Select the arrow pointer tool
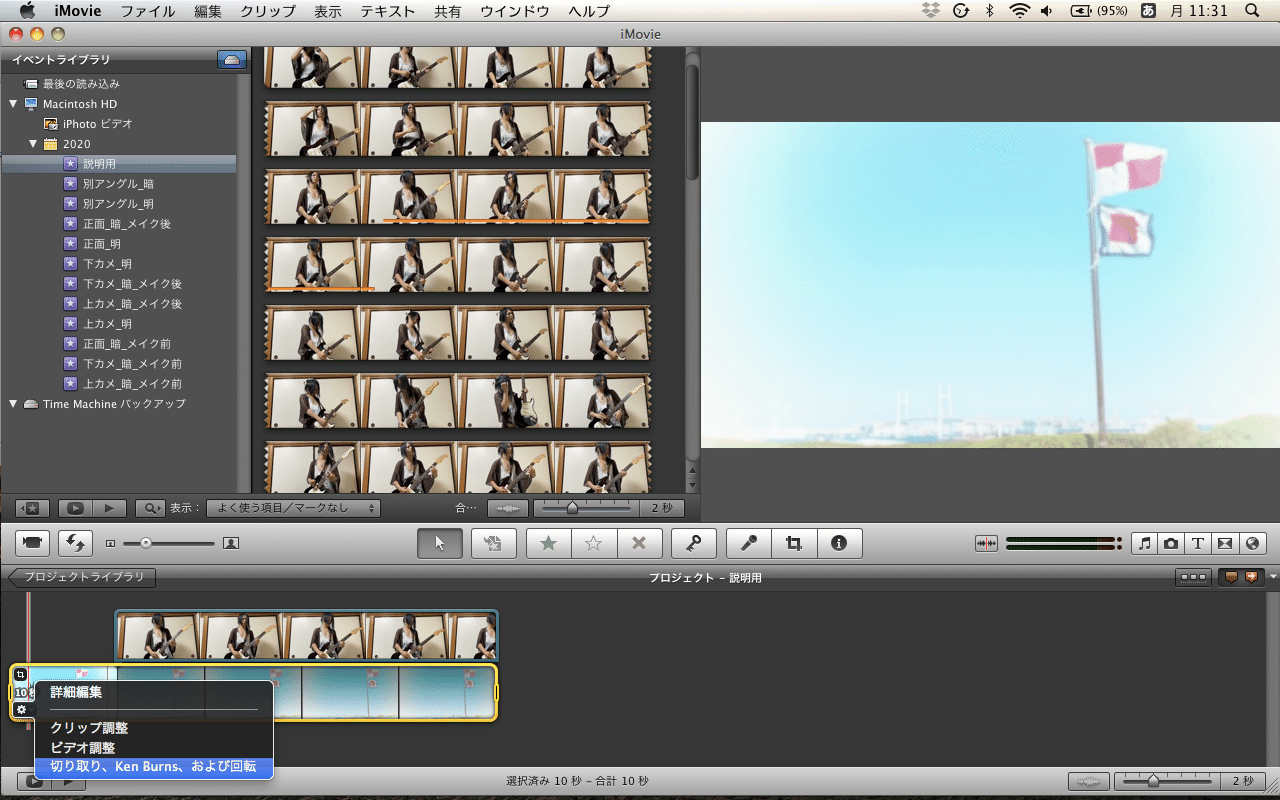Image resolution: width=1280 pixels, height=800 pixels. tap(440, 543)
